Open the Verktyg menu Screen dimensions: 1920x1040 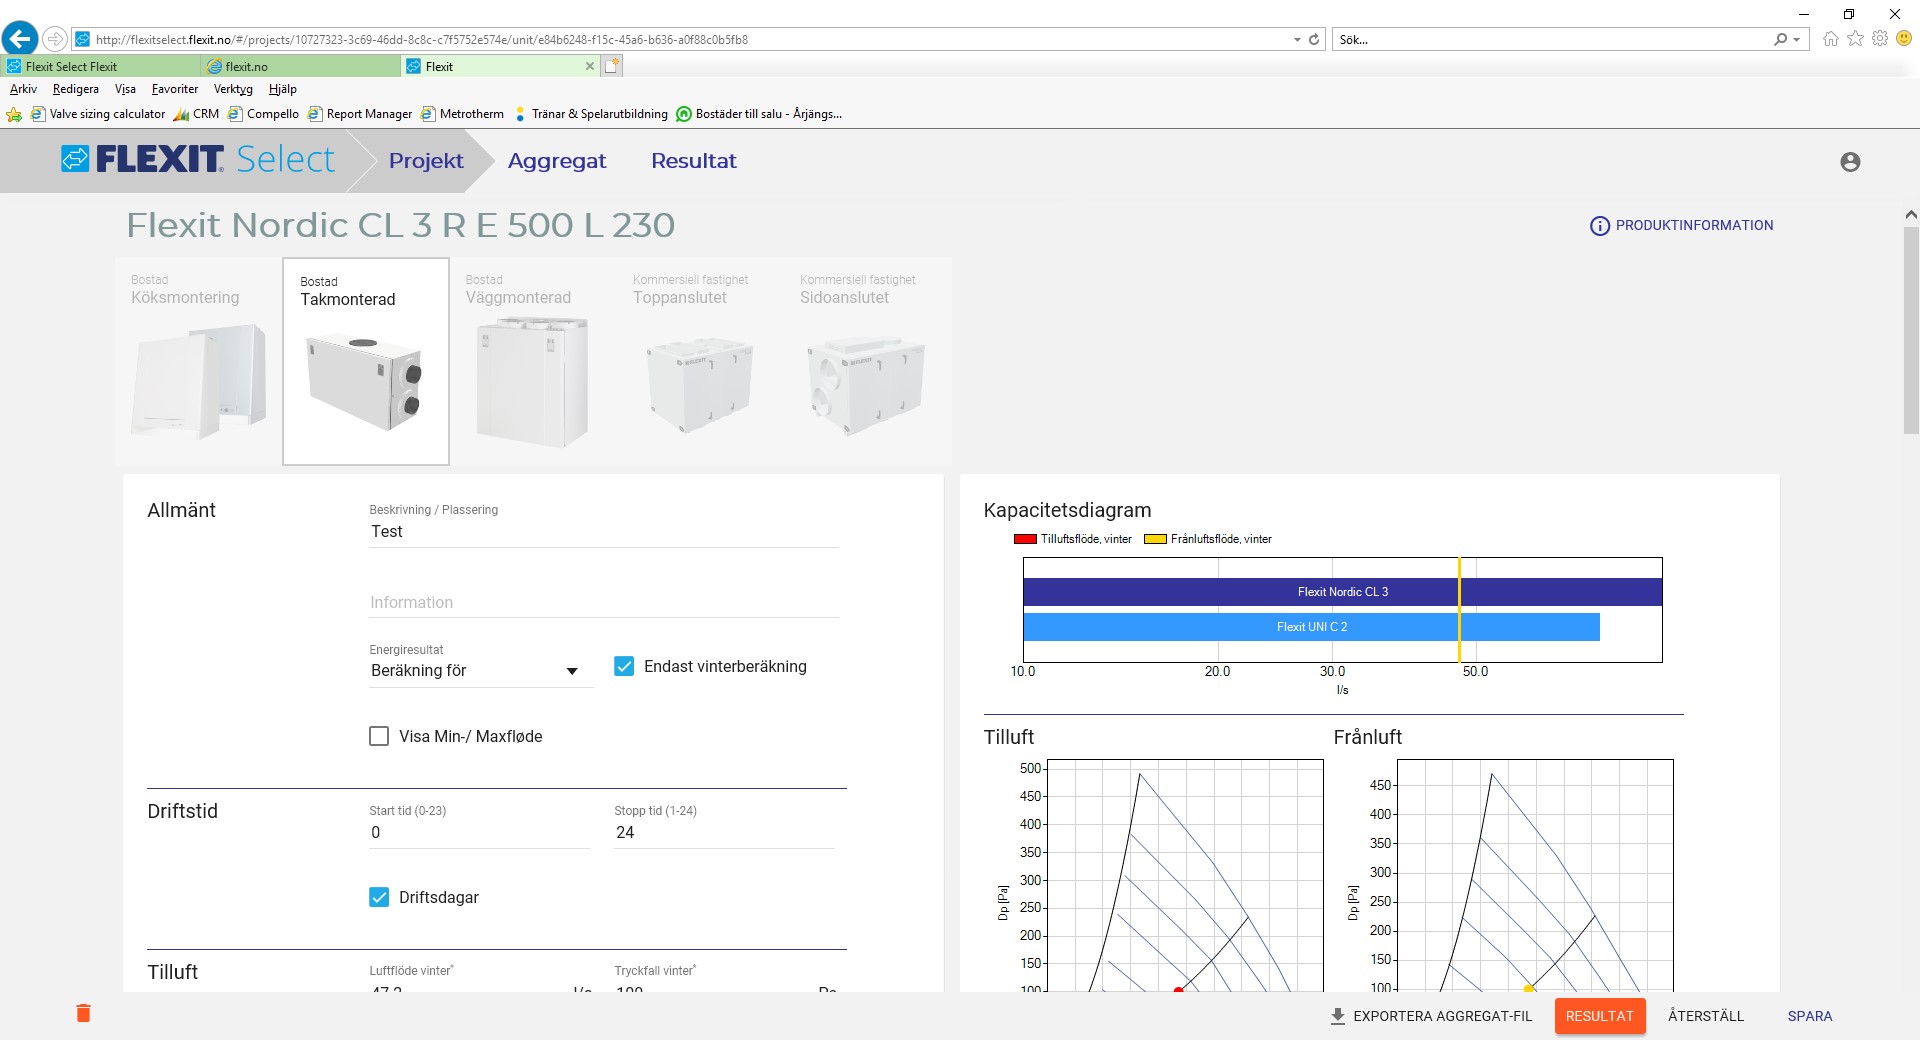[x=233, y=89]
